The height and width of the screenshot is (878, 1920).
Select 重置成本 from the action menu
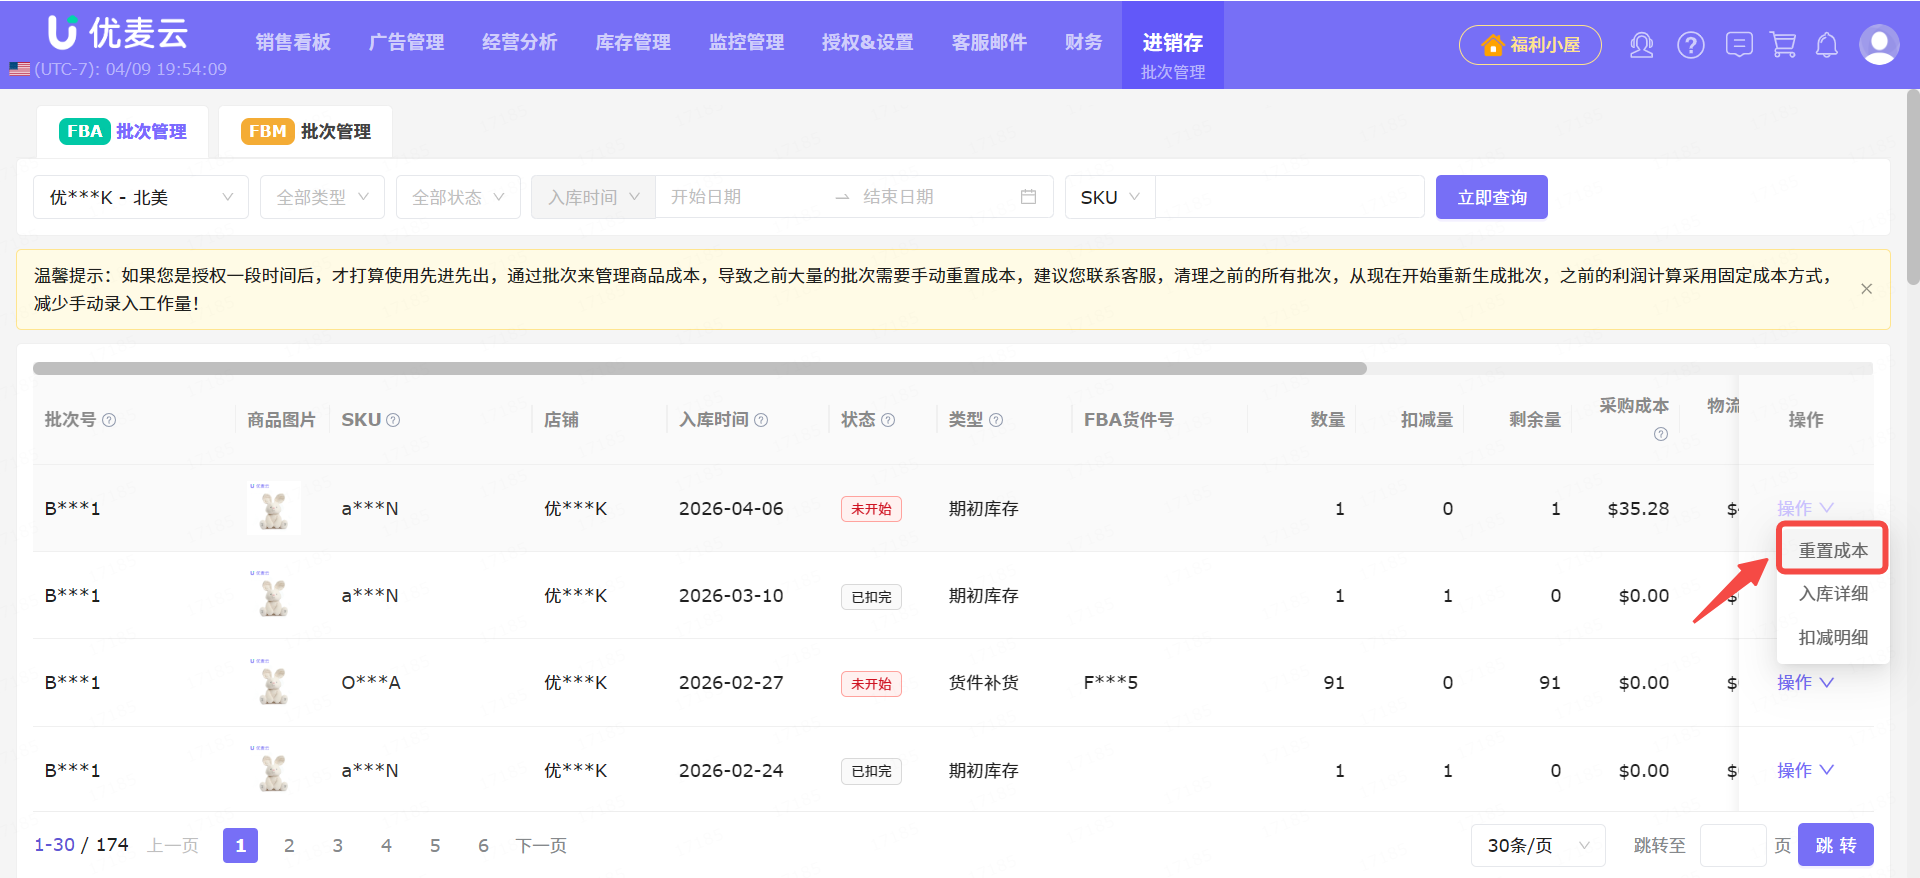(1832, 550)
